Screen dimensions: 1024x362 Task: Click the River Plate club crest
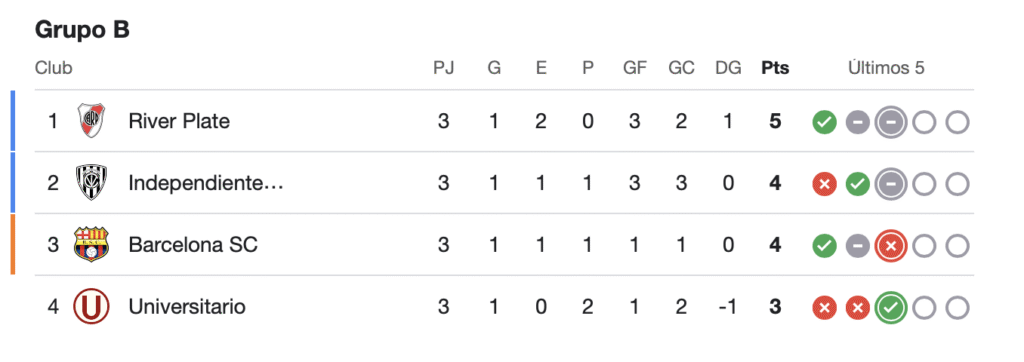[91, 121]
